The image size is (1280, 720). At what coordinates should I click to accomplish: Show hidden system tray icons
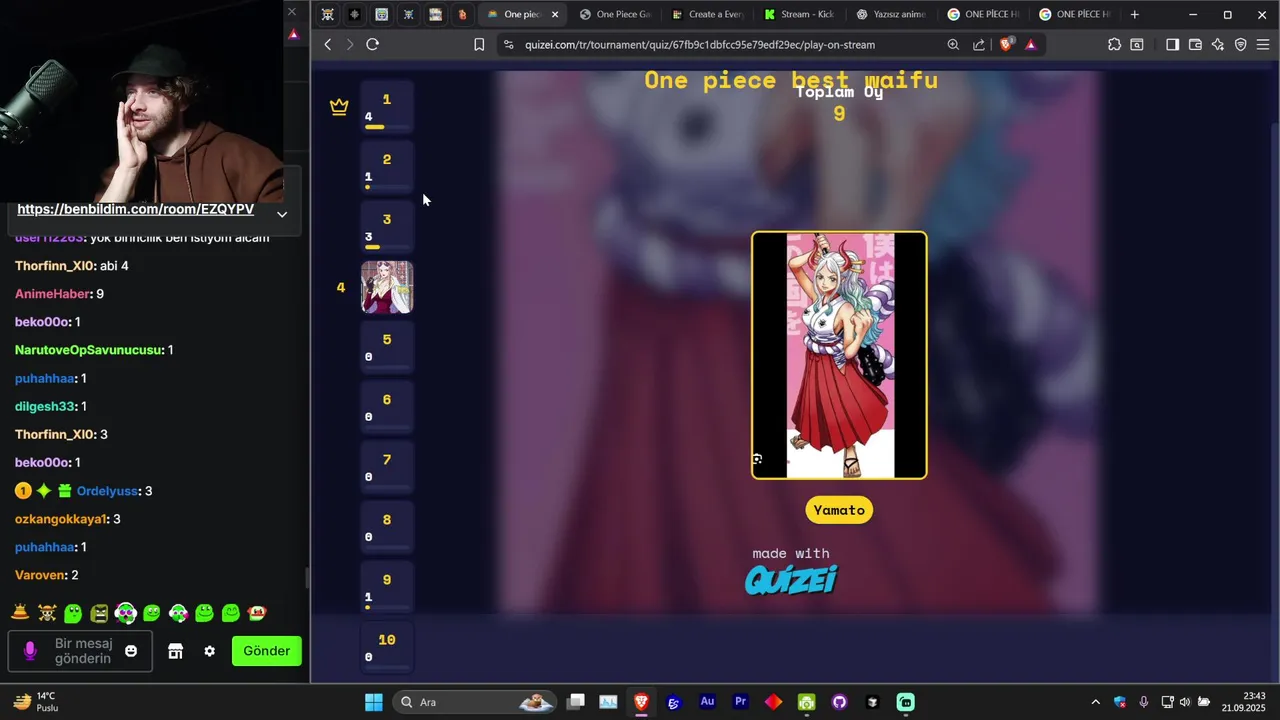[x=1095, y=702]
